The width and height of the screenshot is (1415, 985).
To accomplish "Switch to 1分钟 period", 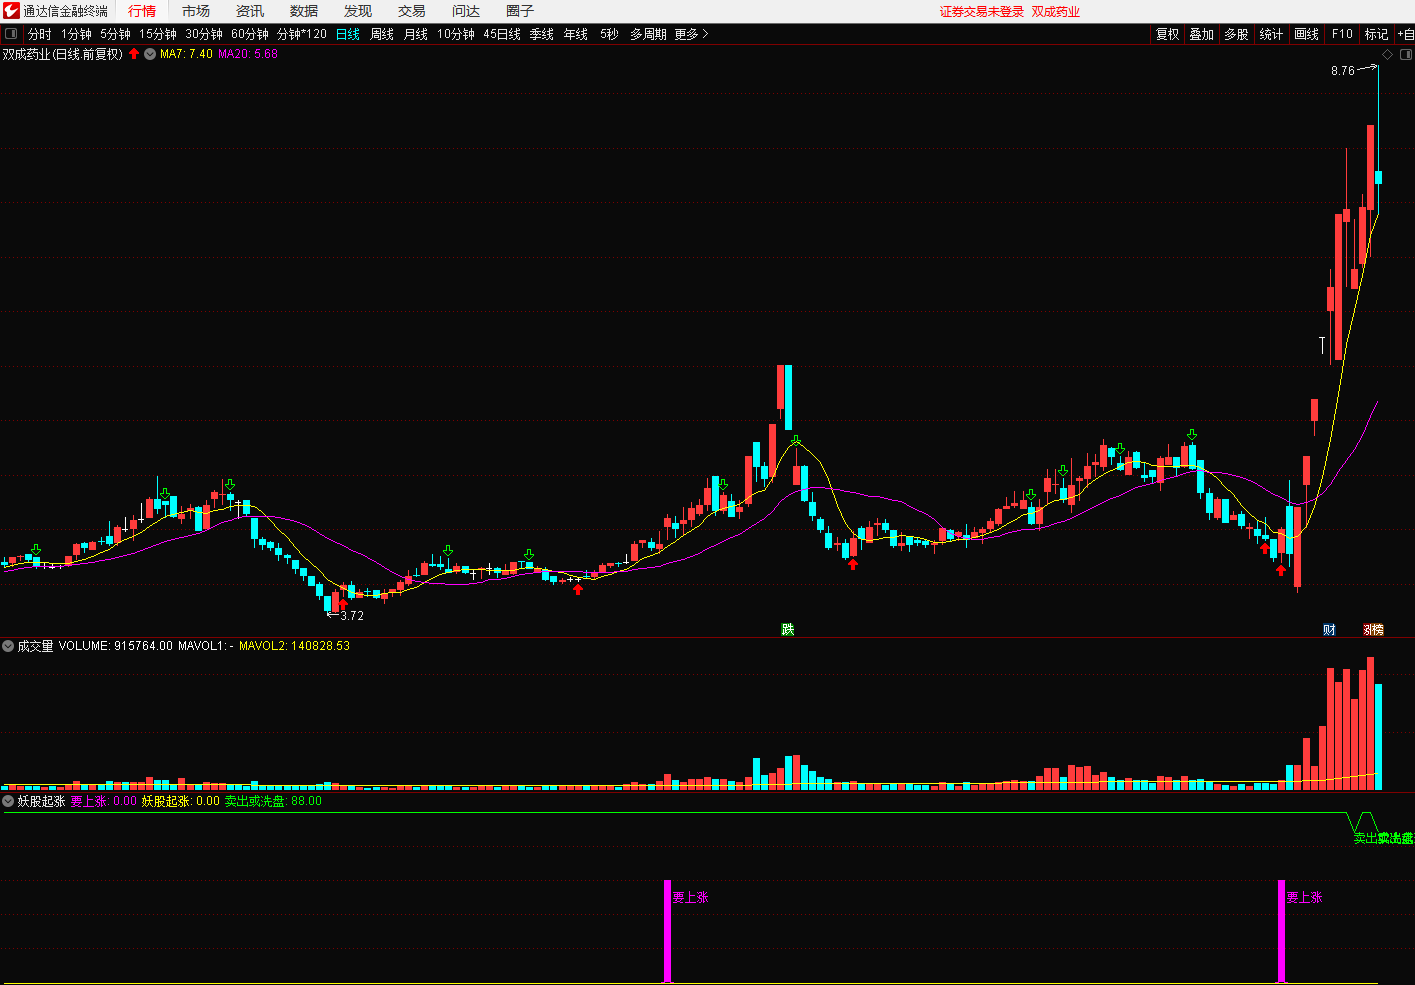I will pyautogui.click(x=76, y=34).
